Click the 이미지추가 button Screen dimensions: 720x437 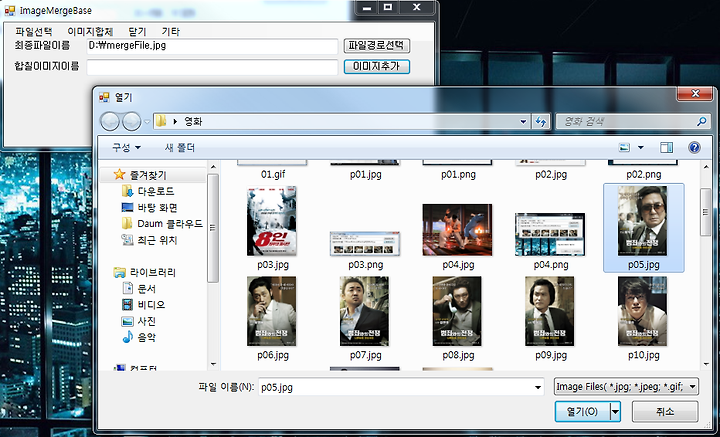(377, 67)
